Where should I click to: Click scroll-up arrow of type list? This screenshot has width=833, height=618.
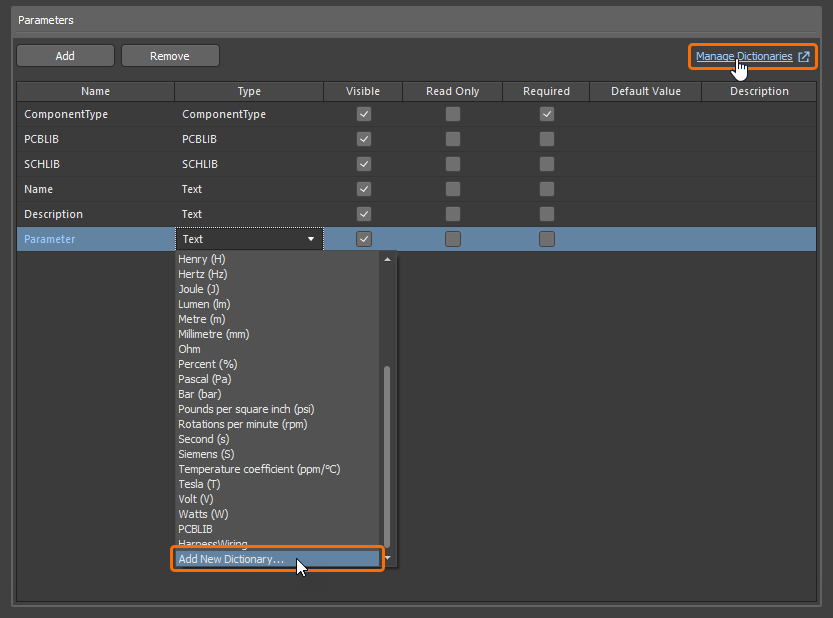(x=387, y=259)
